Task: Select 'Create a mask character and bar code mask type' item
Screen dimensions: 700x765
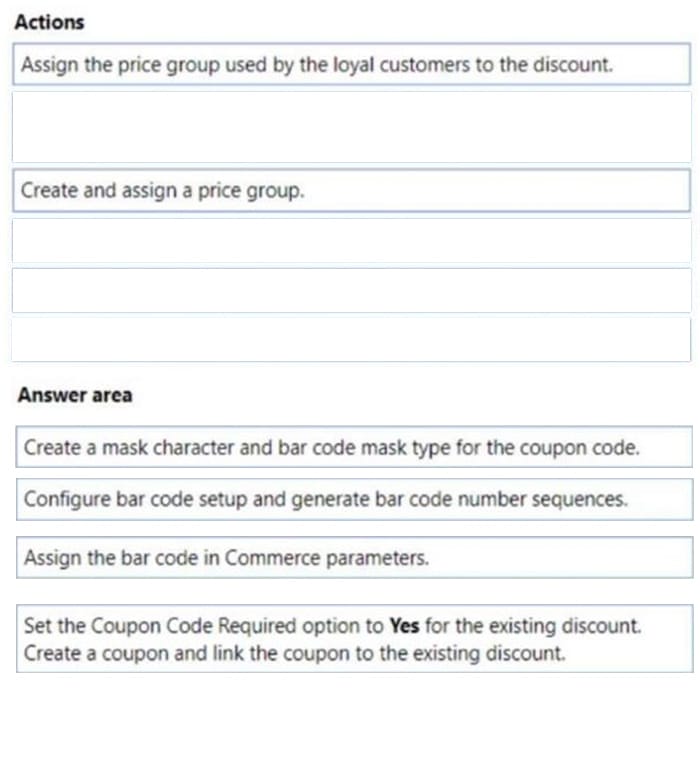Action: (354, 447)
